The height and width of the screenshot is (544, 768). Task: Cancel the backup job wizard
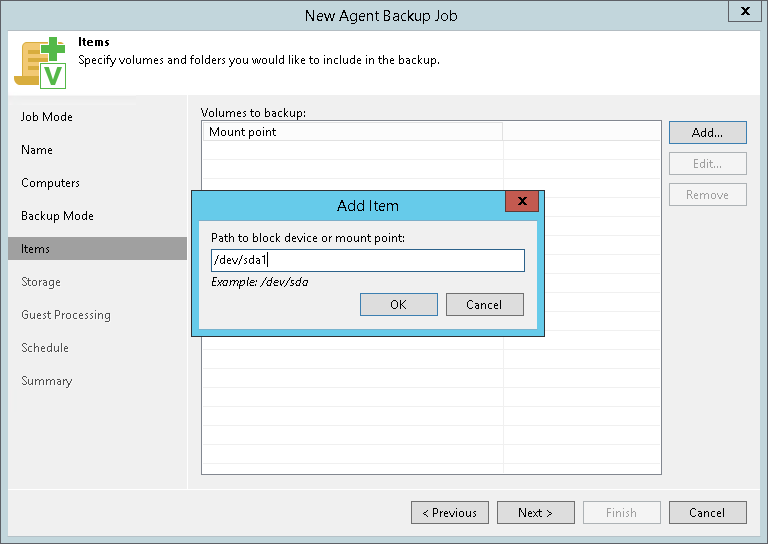(x=707, y=512)
